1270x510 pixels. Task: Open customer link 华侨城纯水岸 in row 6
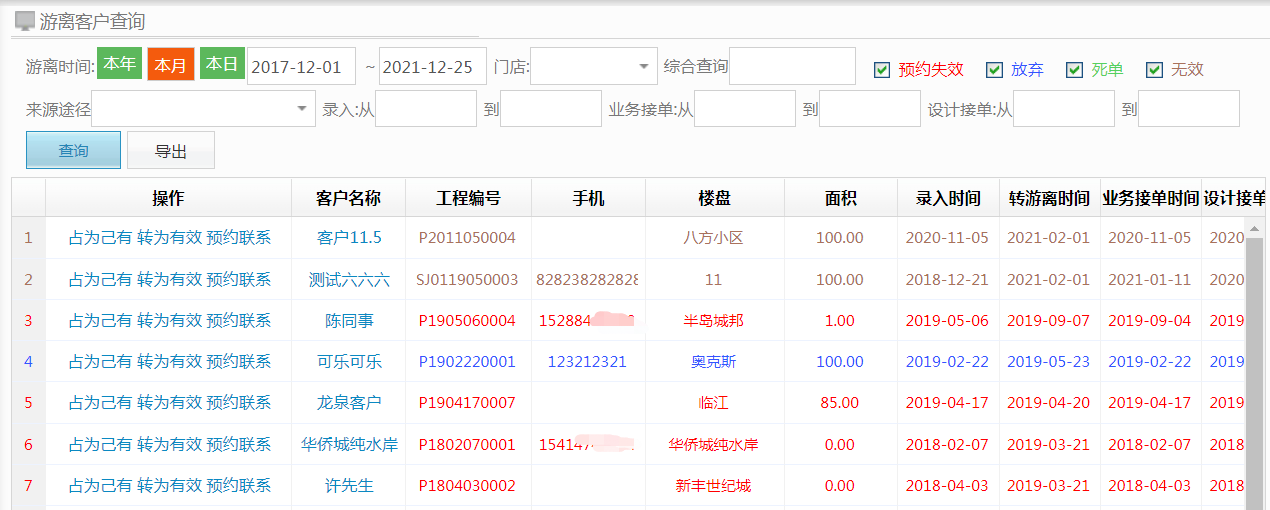tap(349, 445)
